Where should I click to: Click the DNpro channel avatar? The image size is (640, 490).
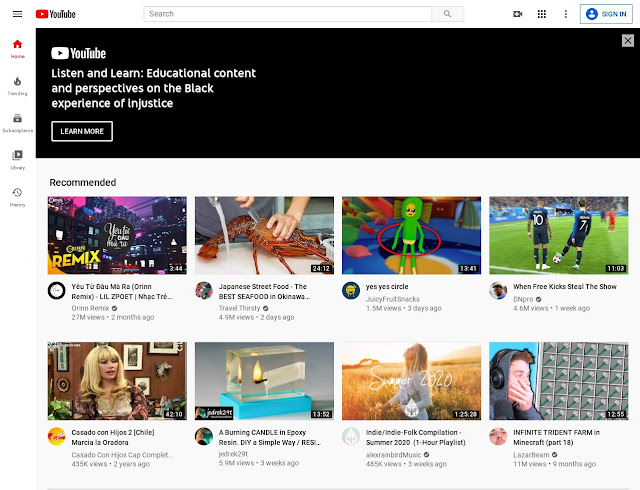tap(498, 291)
